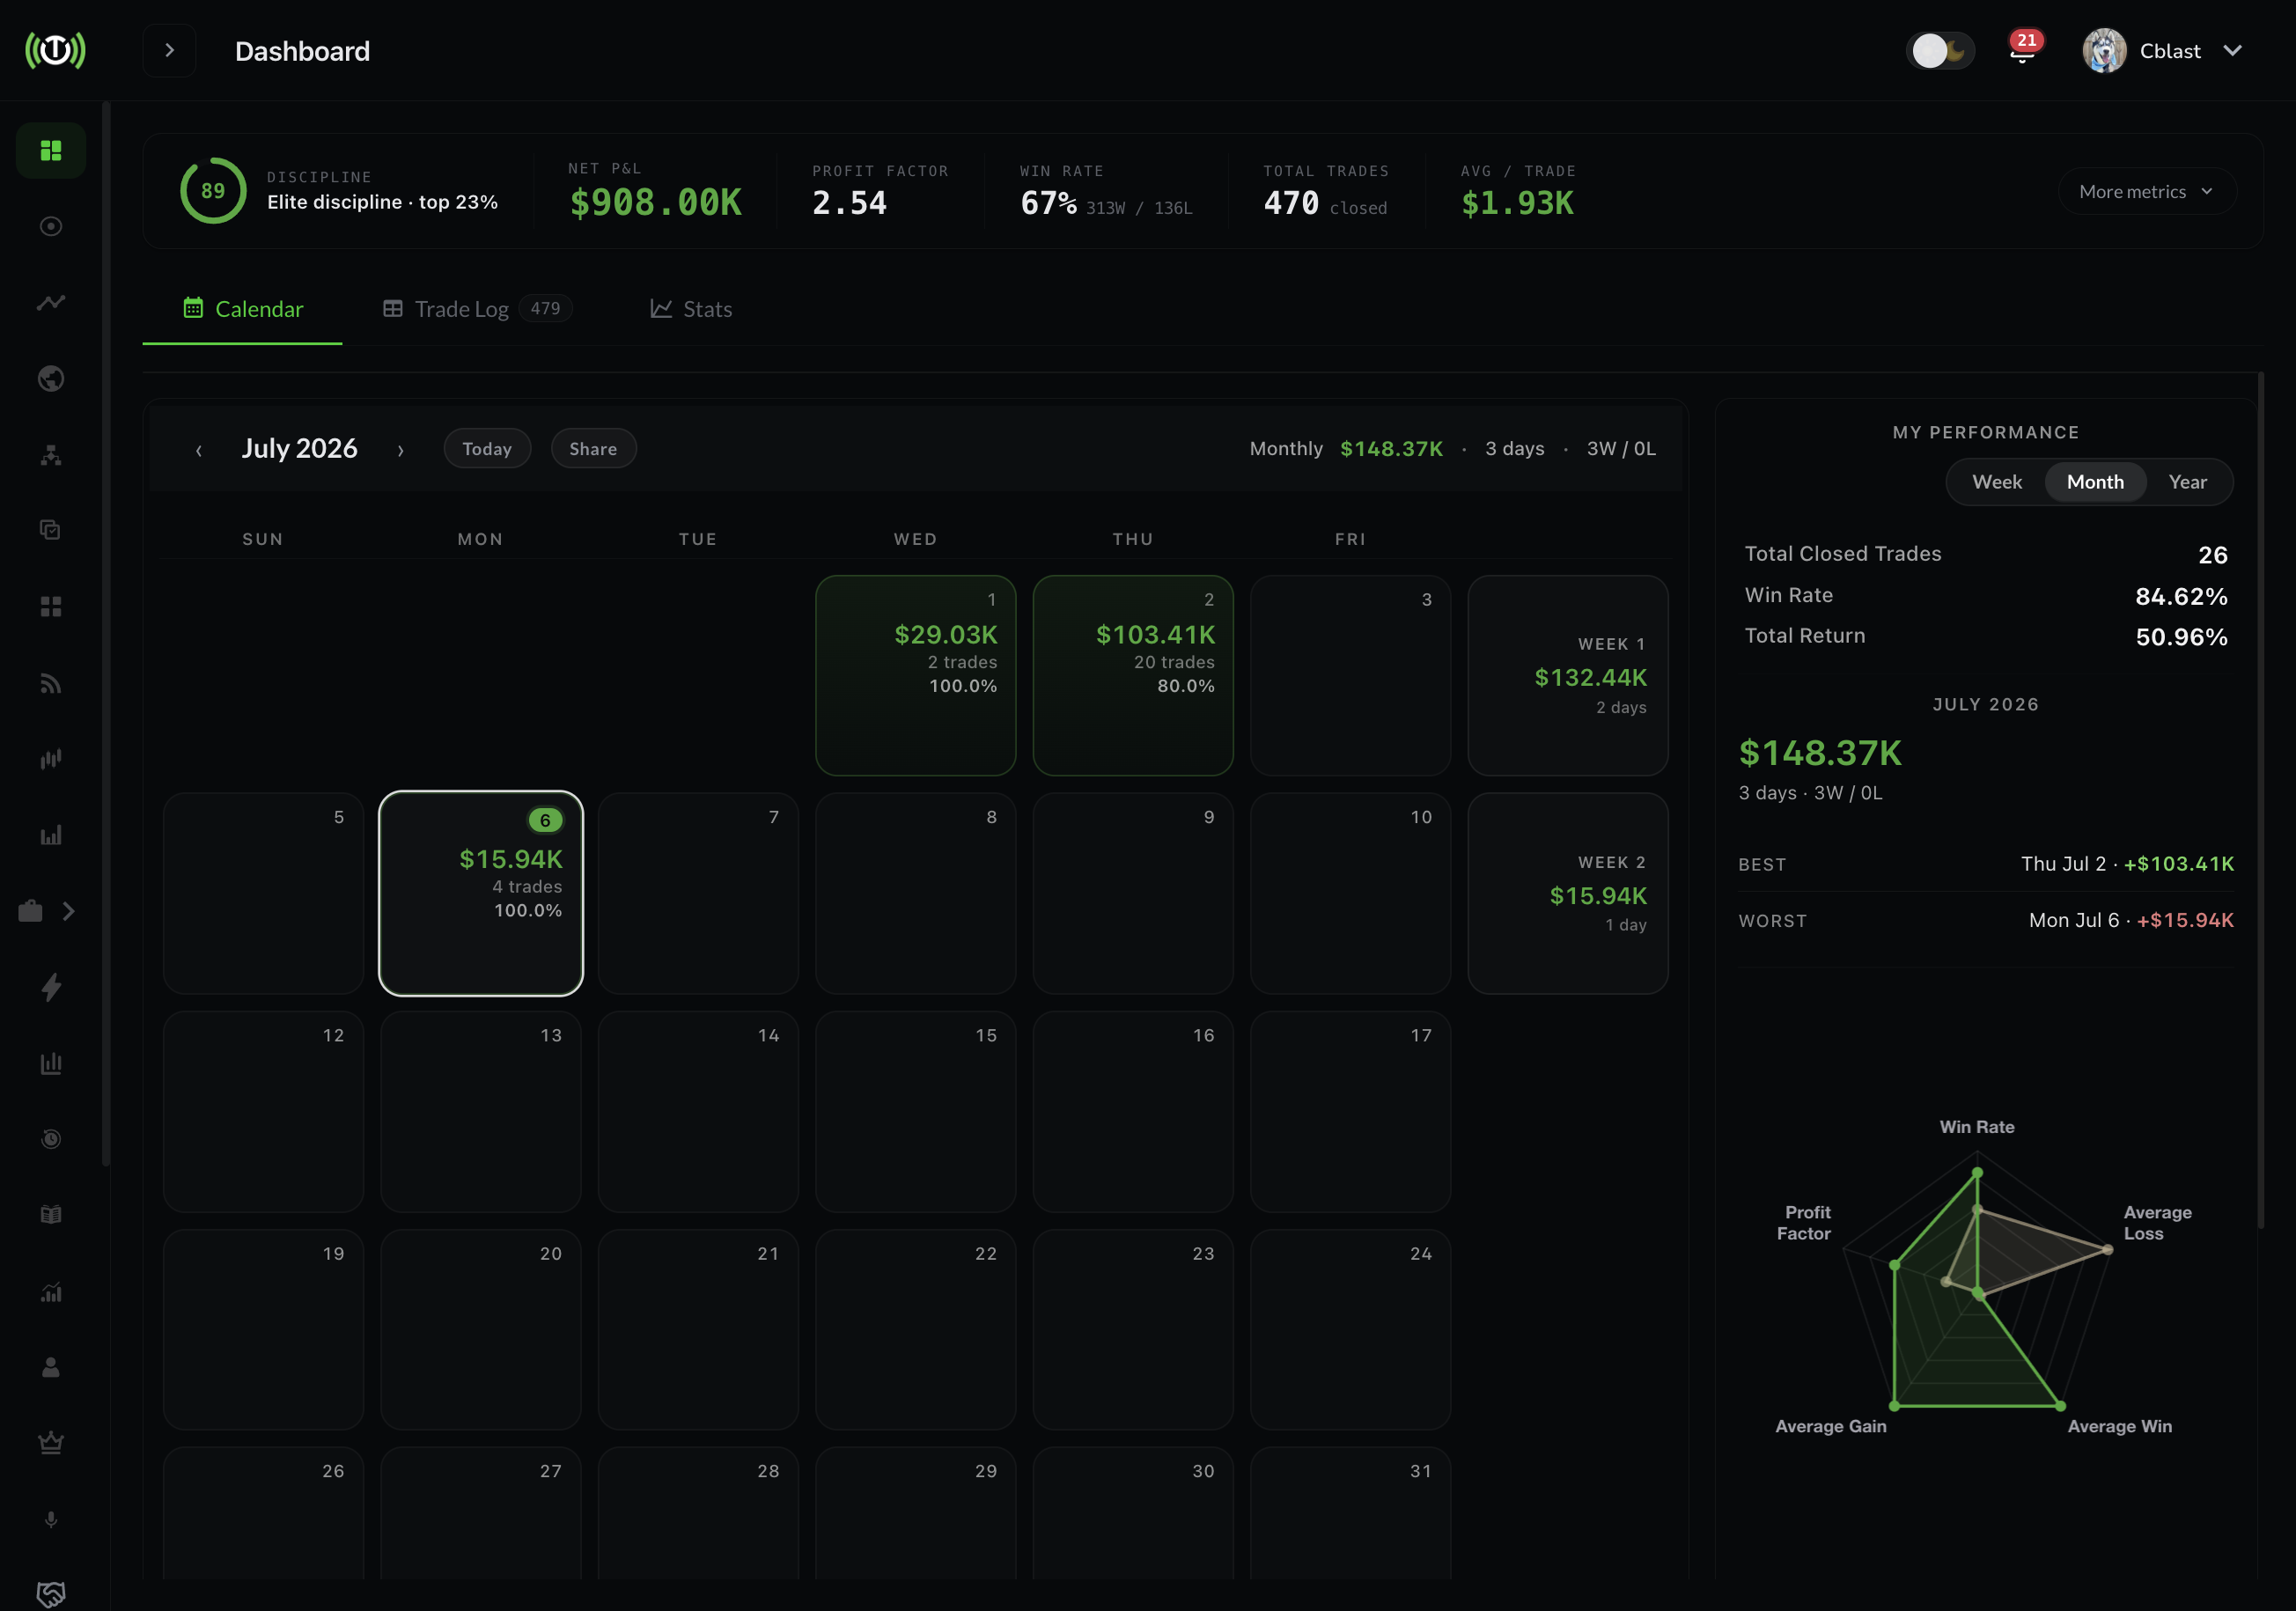This screenshot has height=1611, width=2296.
Task: Open the gray four-squares sidebar icon
Action: (51, 607)
